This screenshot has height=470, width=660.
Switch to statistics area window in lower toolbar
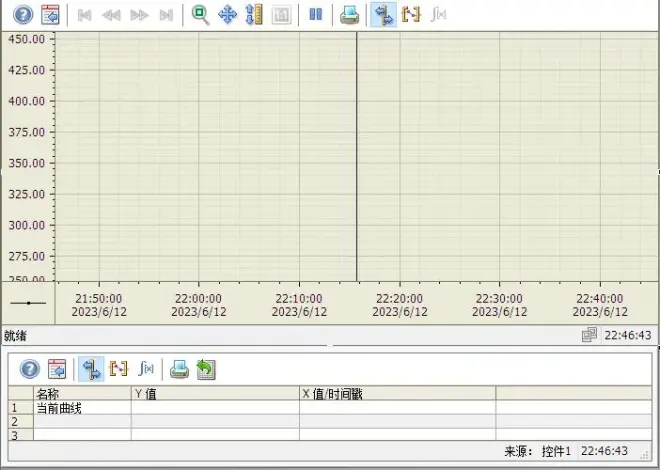[118, 369]
